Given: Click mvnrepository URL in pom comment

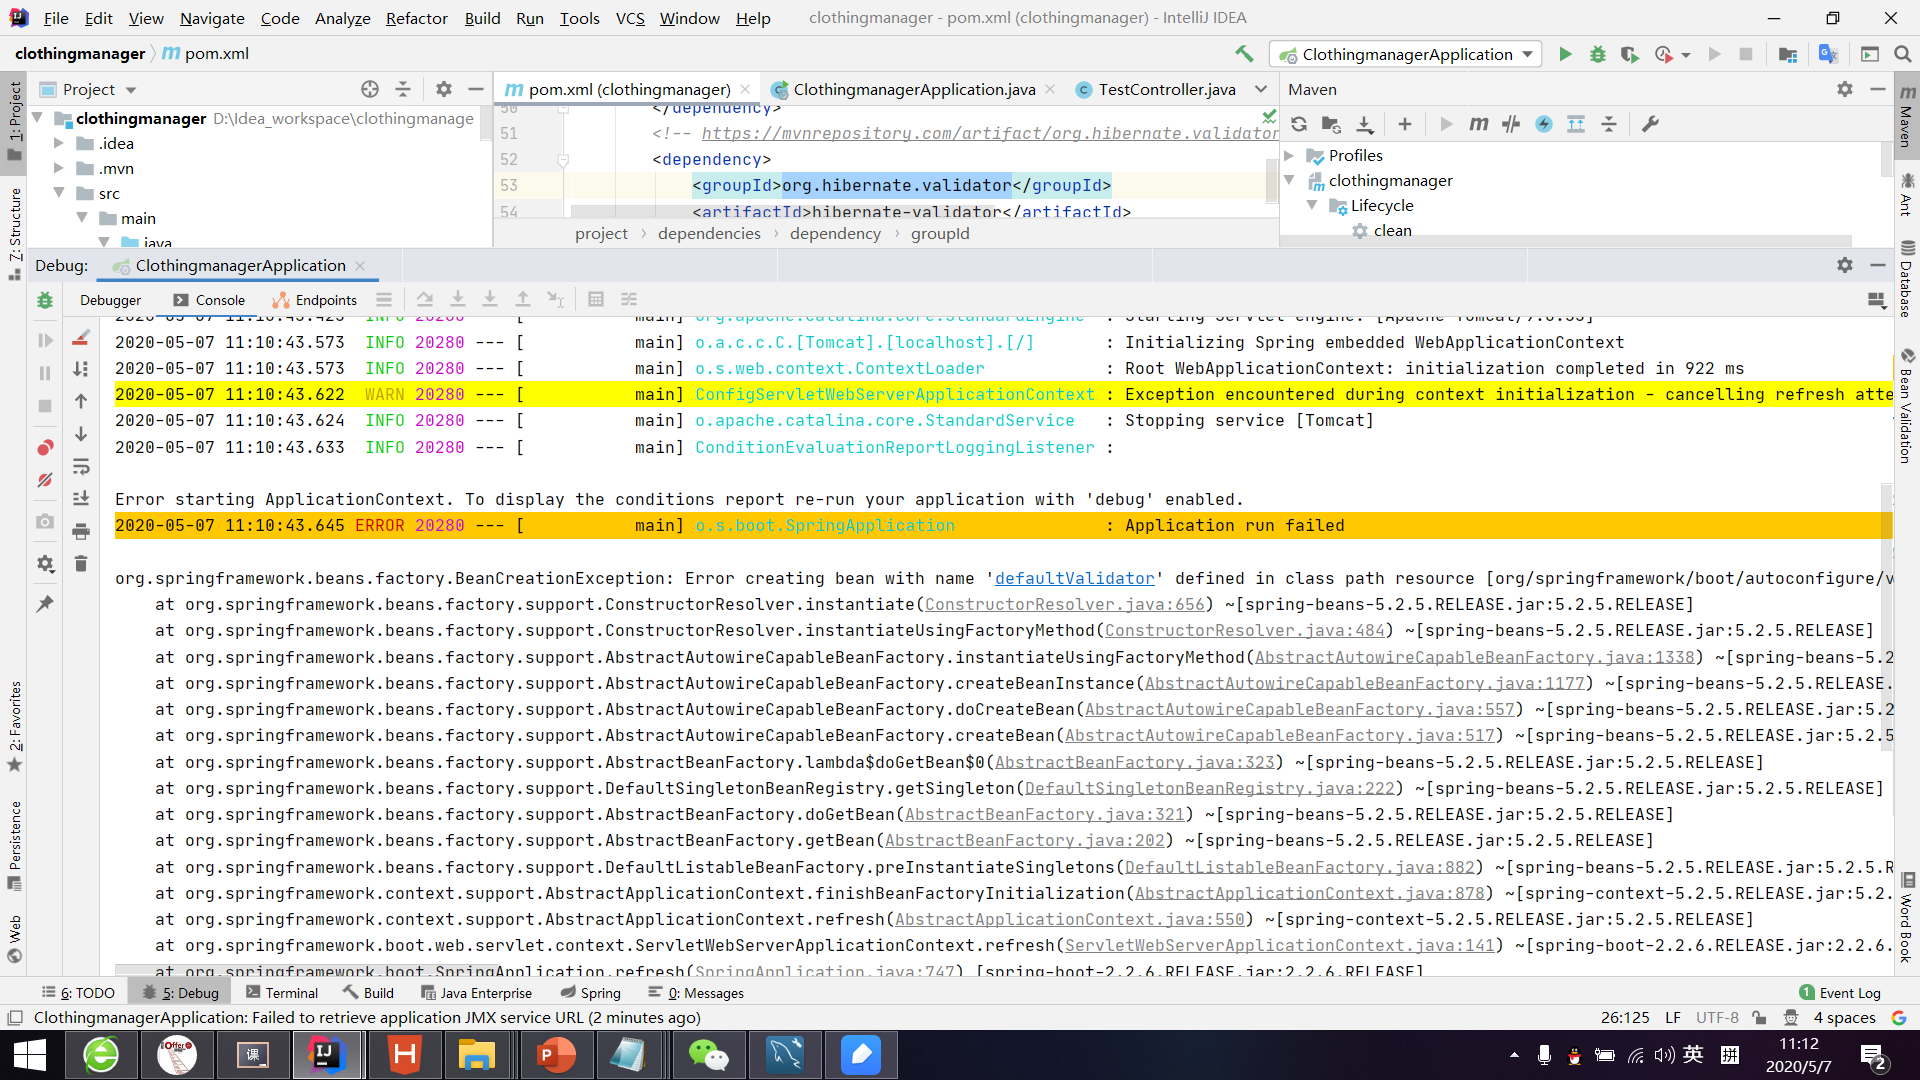Looking at the screenshot, I should click(990, 133).
